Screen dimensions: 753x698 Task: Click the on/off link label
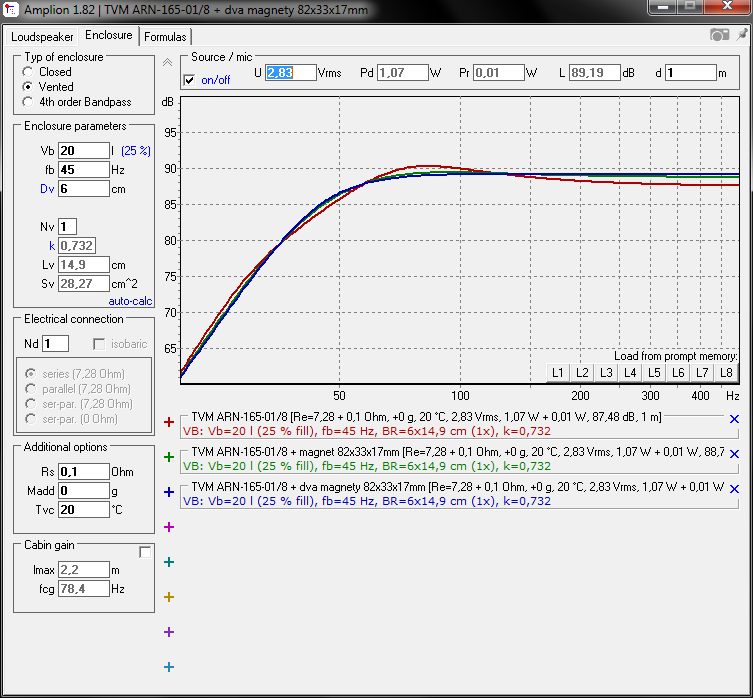click(216, 80)
